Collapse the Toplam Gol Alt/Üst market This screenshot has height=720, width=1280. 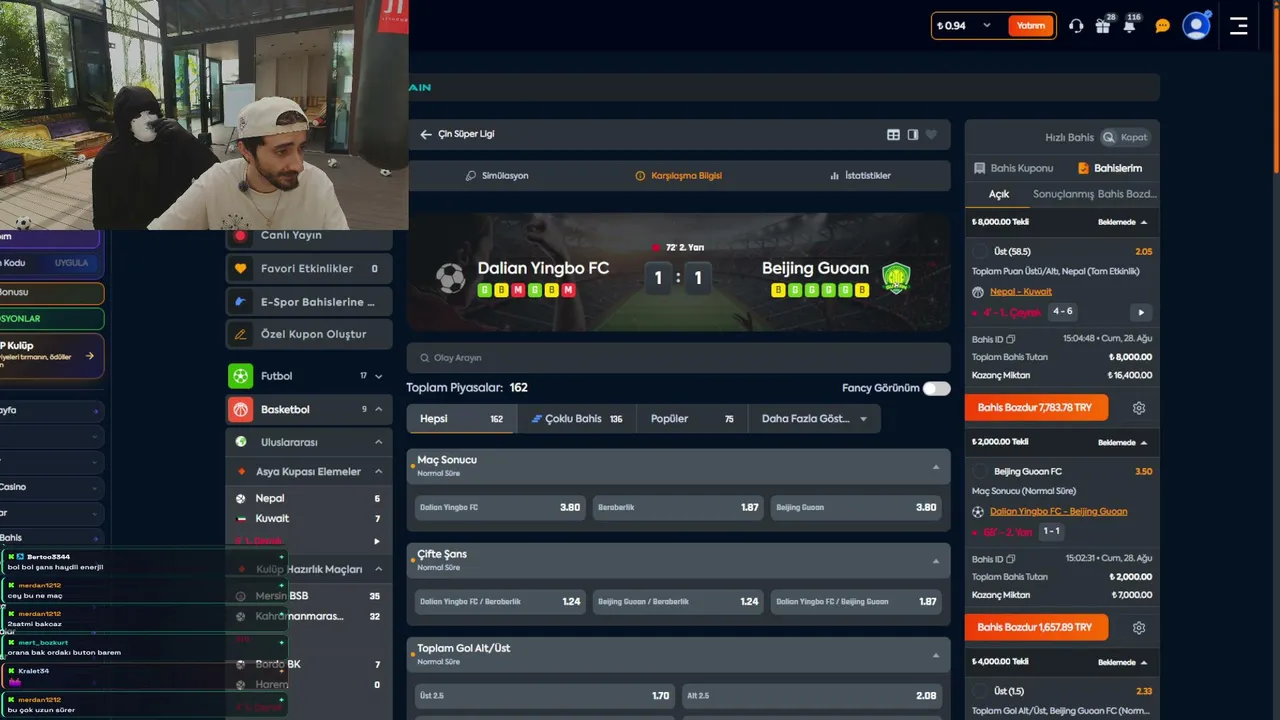tap(936, 655)
